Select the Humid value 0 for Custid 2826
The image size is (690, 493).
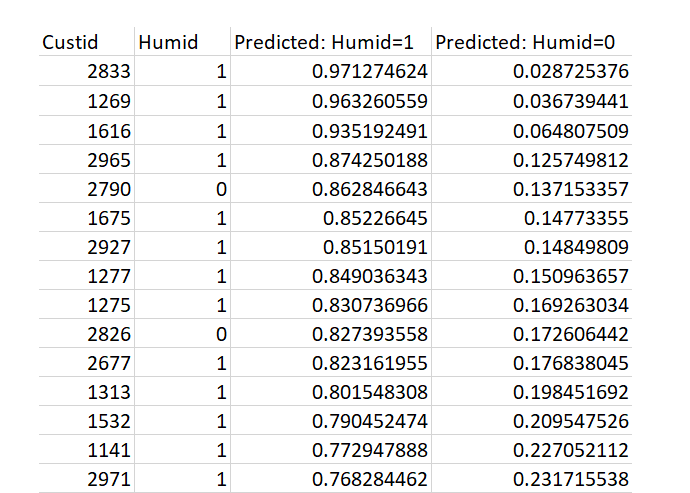coord(182,334)
